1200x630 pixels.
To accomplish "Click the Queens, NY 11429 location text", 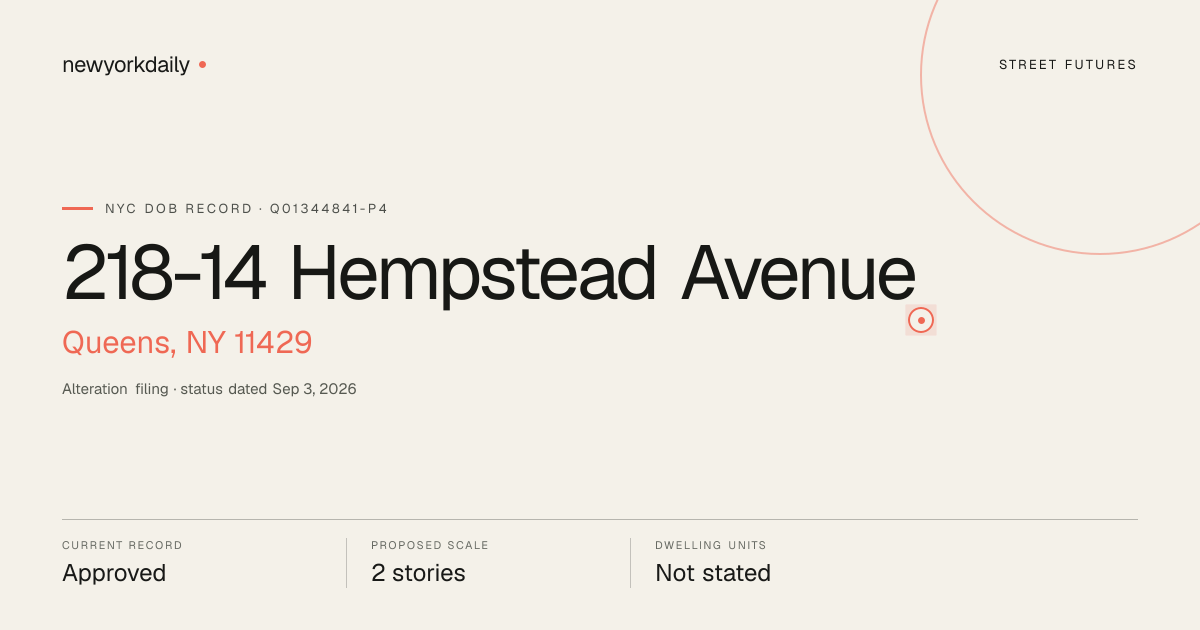I will pos(187,343).
